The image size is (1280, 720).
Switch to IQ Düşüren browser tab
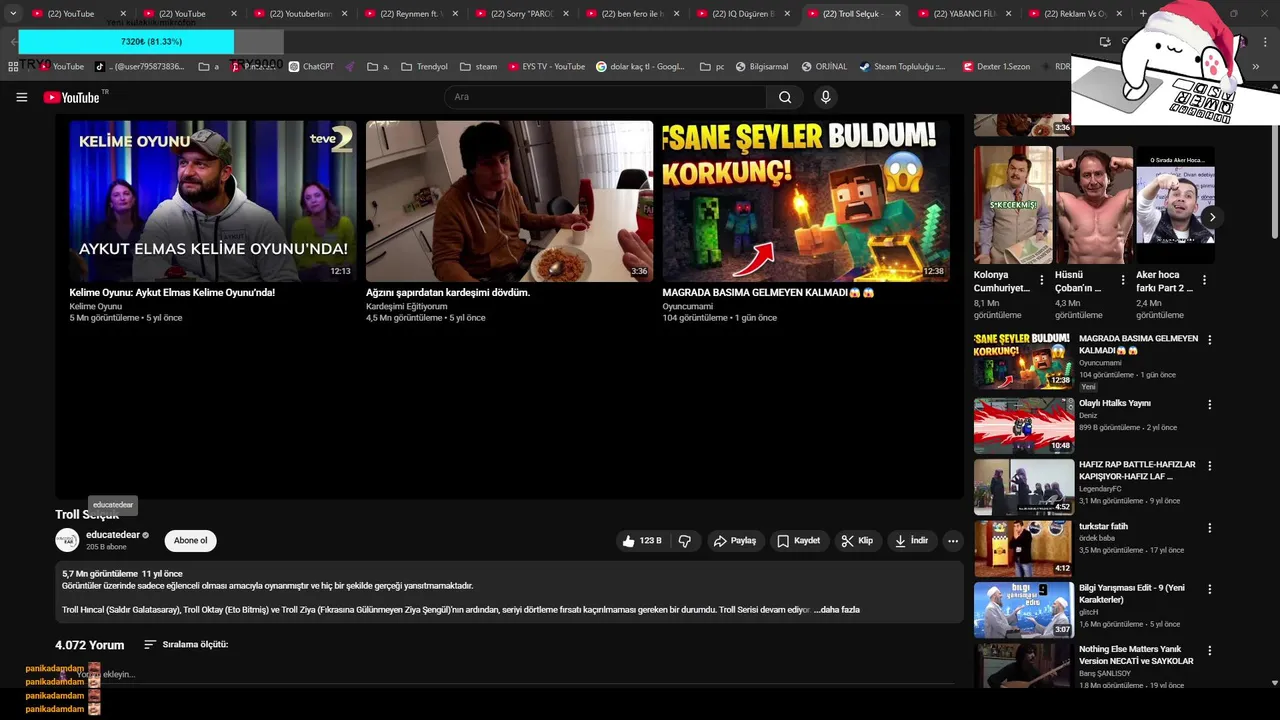pyautogui.click(x=741, y=14)
